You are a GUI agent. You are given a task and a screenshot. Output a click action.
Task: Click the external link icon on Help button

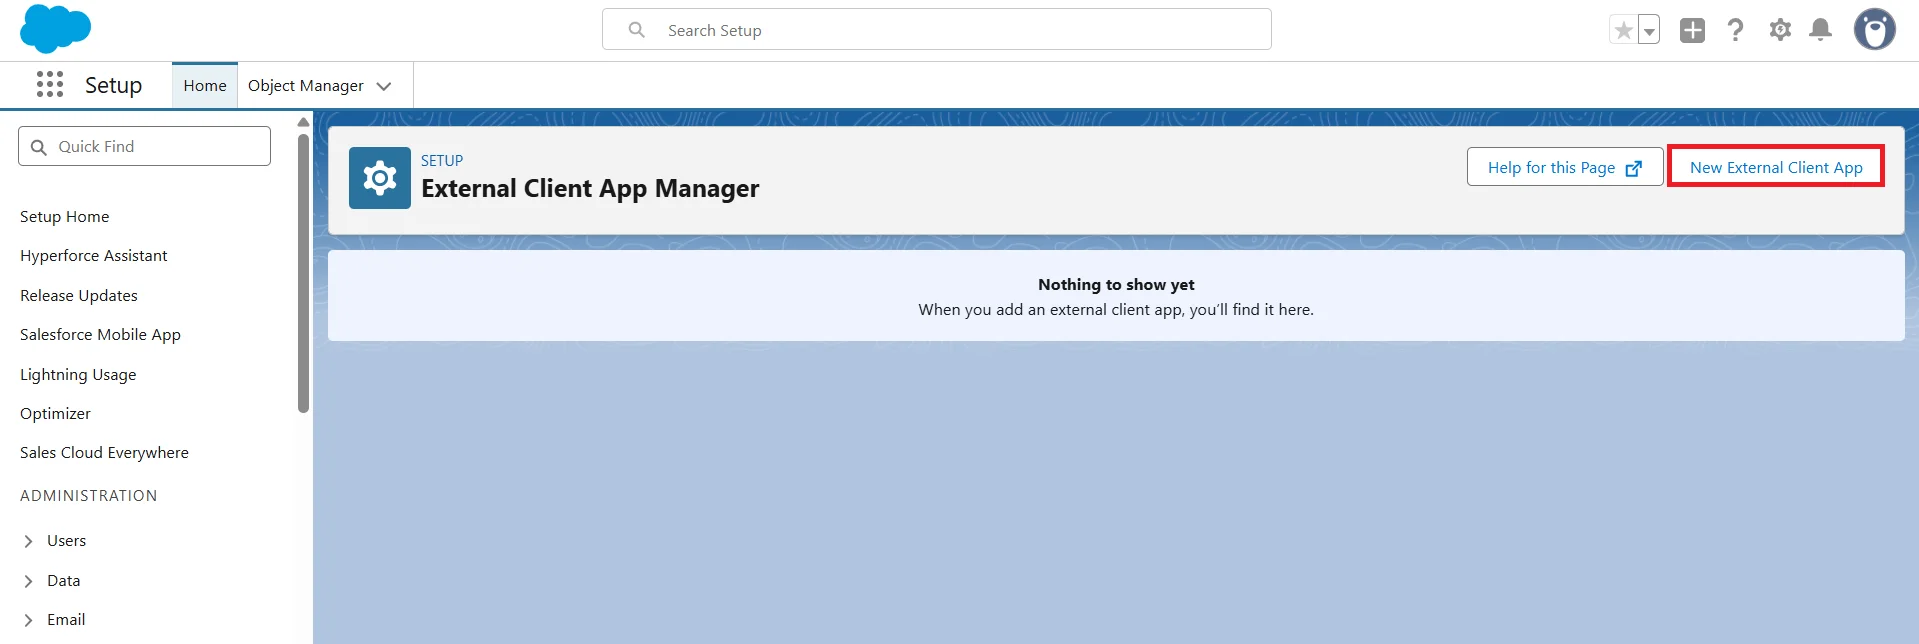[x=1634, y=168]
